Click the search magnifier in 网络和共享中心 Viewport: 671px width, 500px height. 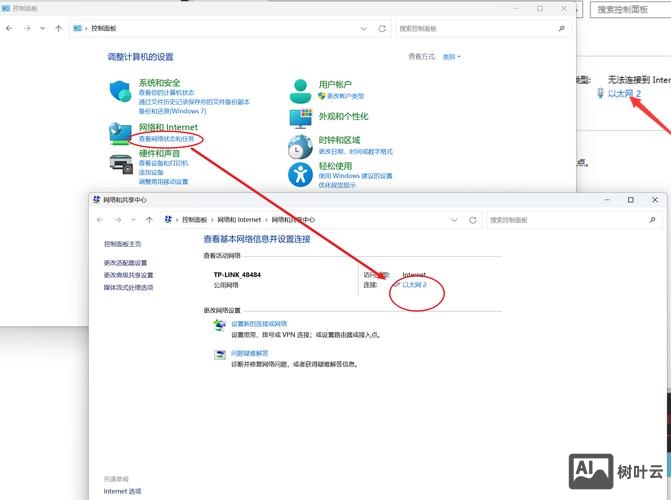(652, 220)
